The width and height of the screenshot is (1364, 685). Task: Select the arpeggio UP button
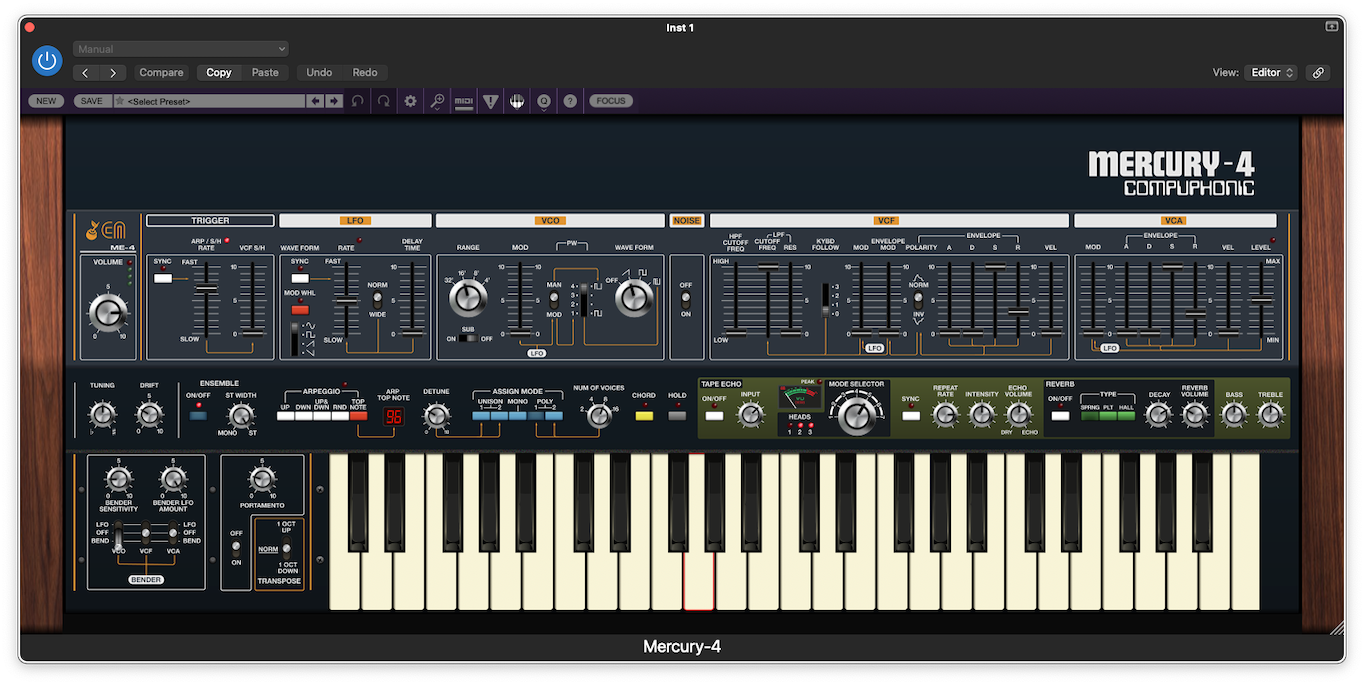coord(286,416)
